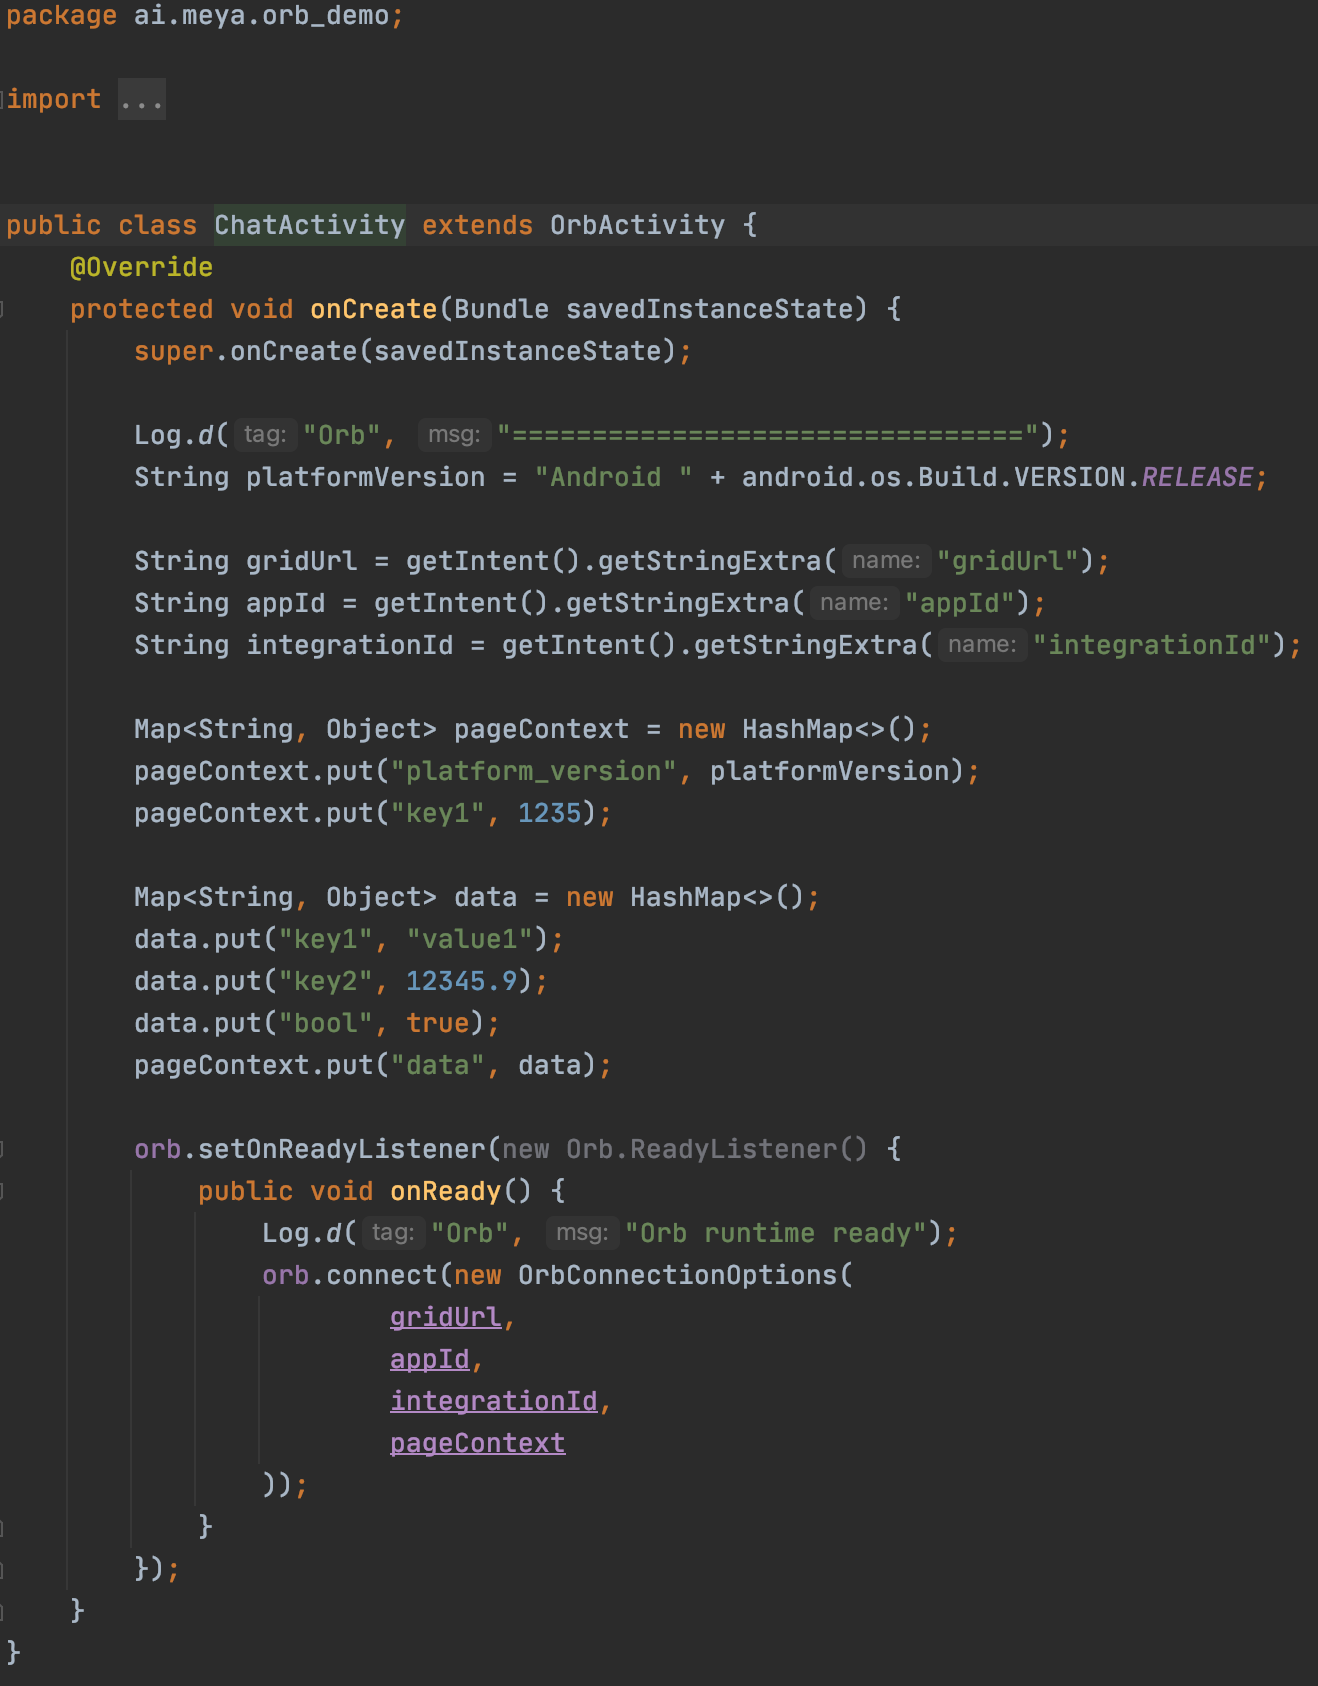Click the number 1235
The height and width of the screenshot is (1686, 1318).
point(549,813)
